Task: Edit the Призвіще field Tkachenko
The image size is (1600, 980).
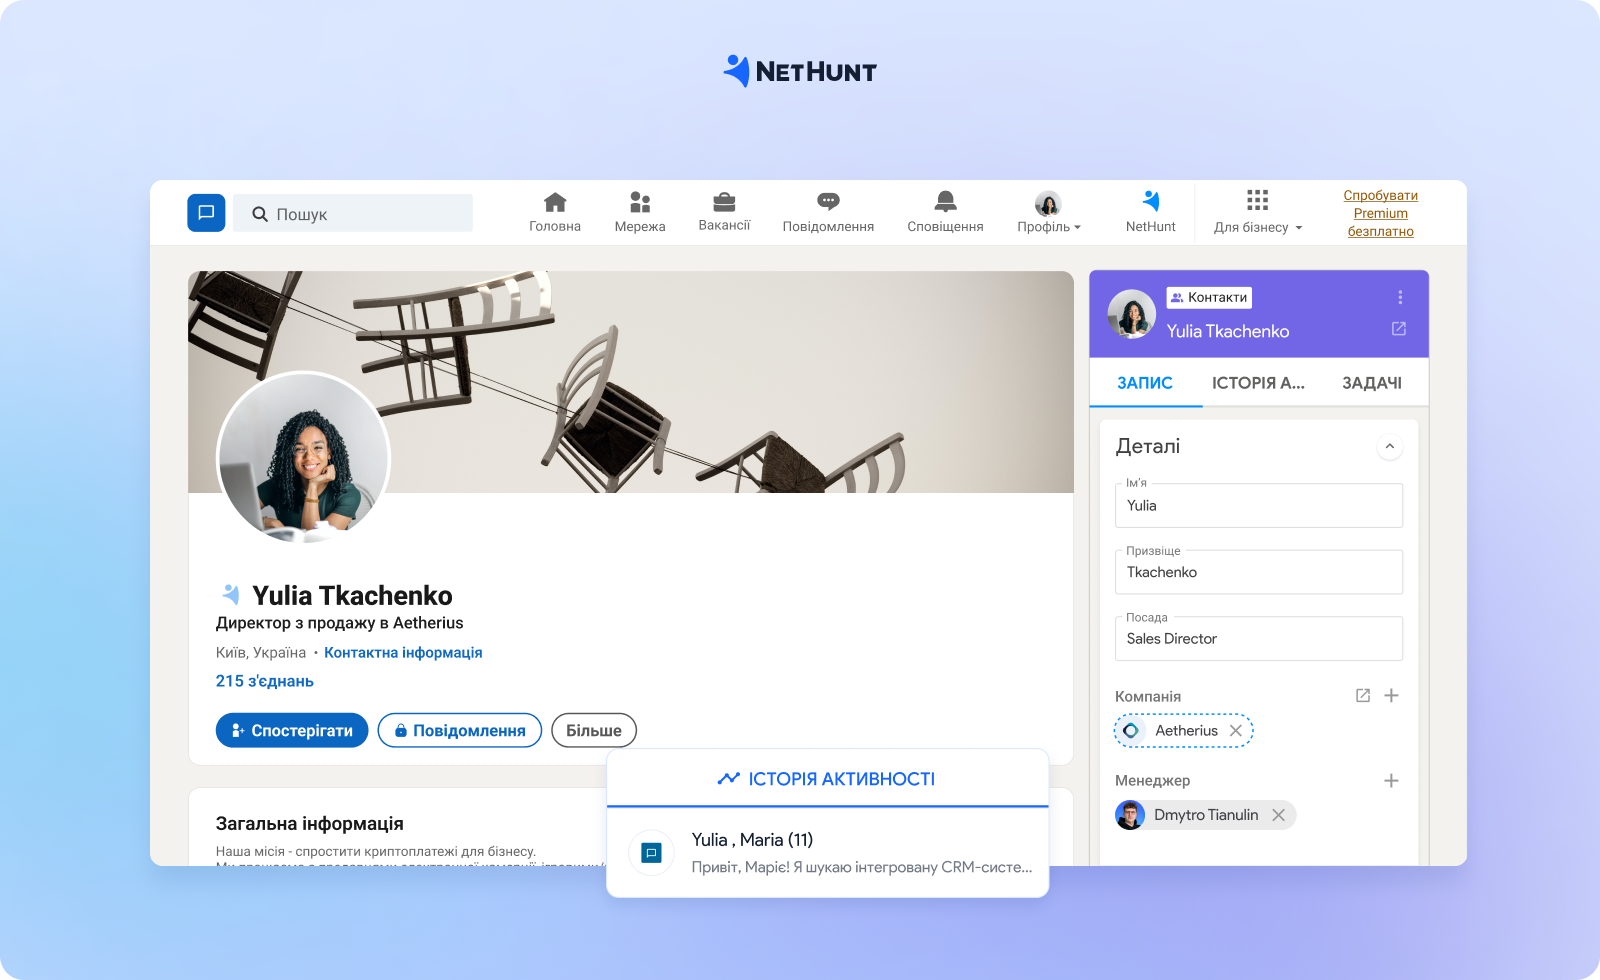Action: point(1259,572)
